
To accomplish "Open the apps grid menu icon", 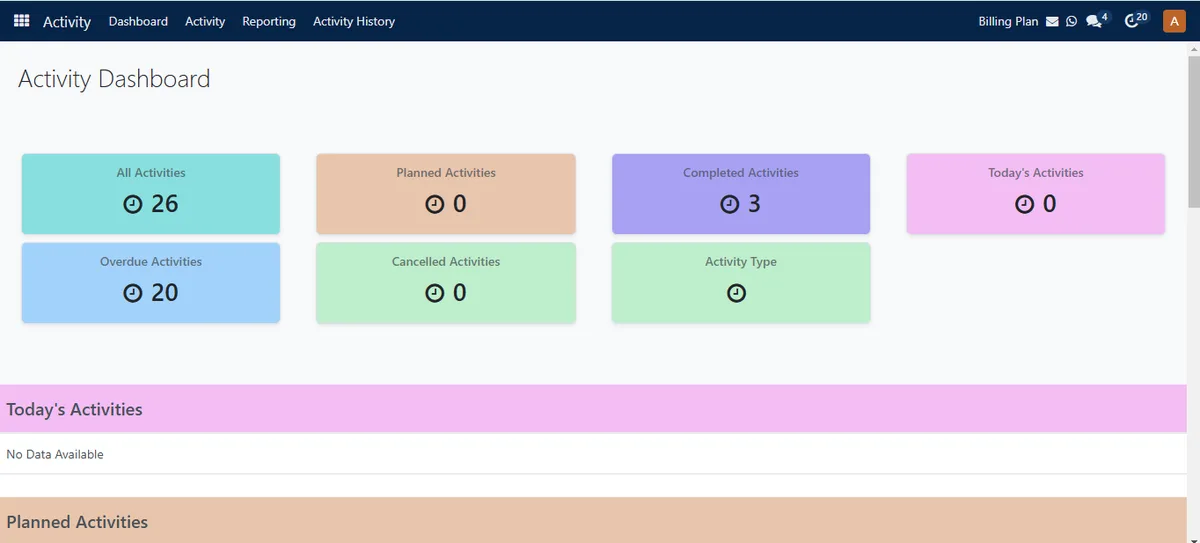I will 21,20.
